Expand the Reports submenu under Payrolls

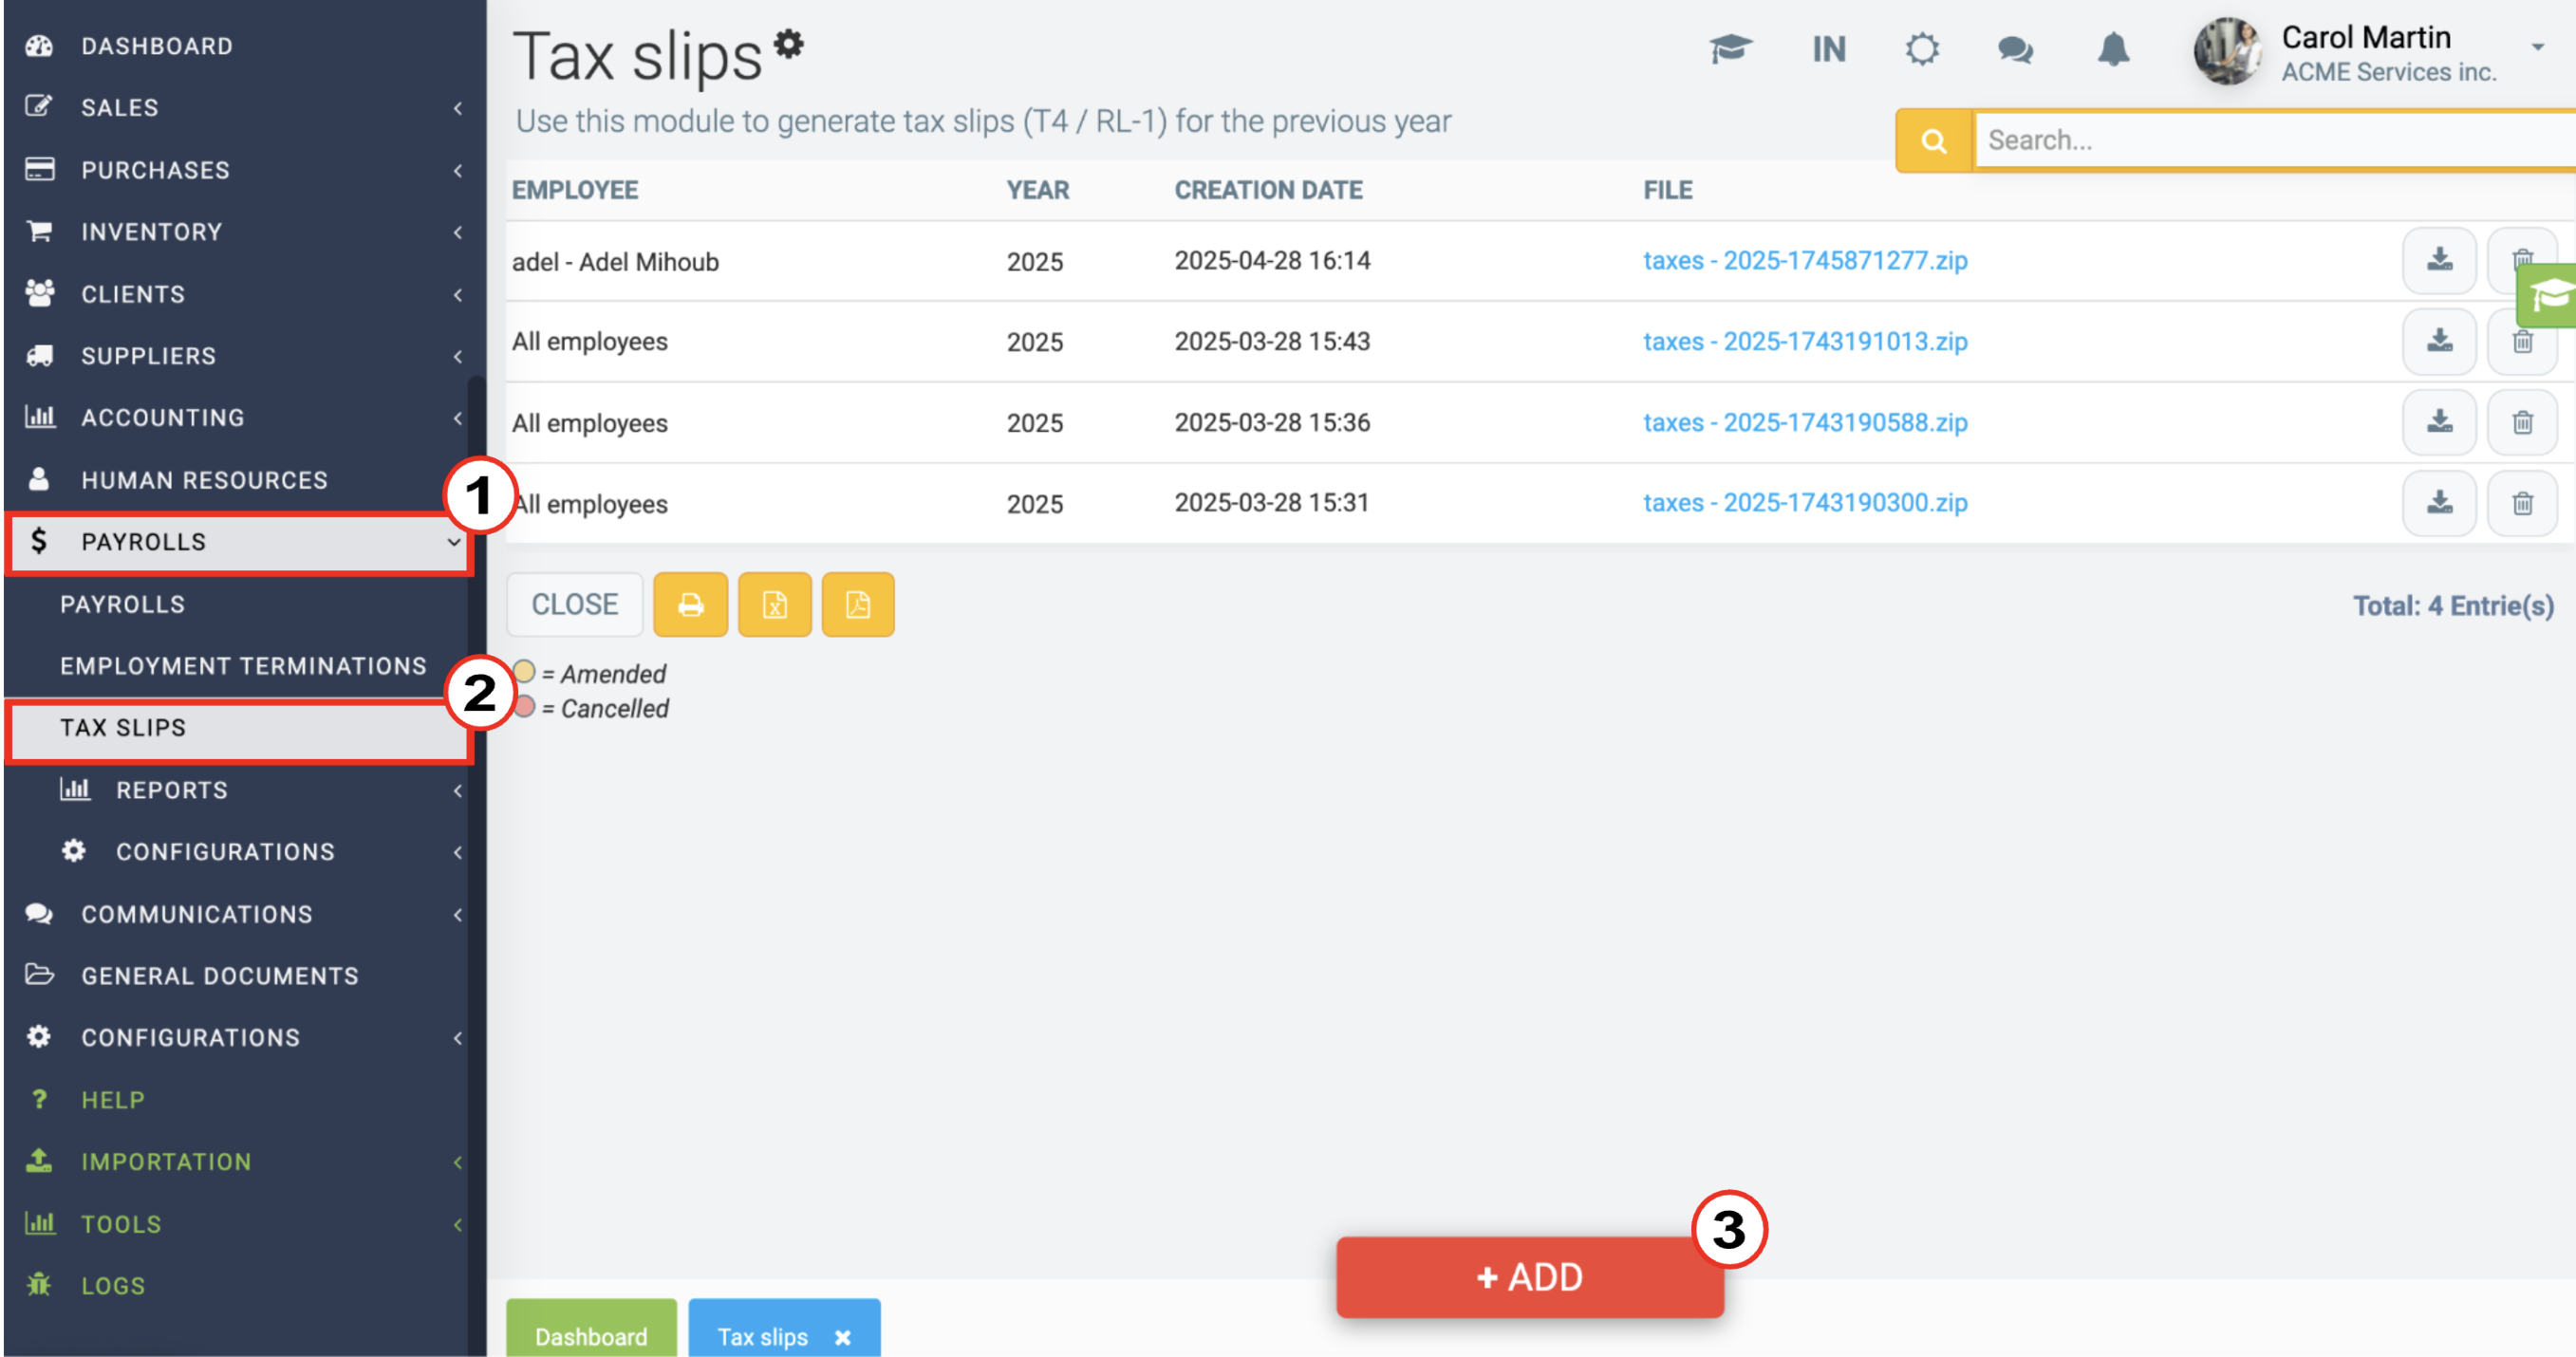240,790
